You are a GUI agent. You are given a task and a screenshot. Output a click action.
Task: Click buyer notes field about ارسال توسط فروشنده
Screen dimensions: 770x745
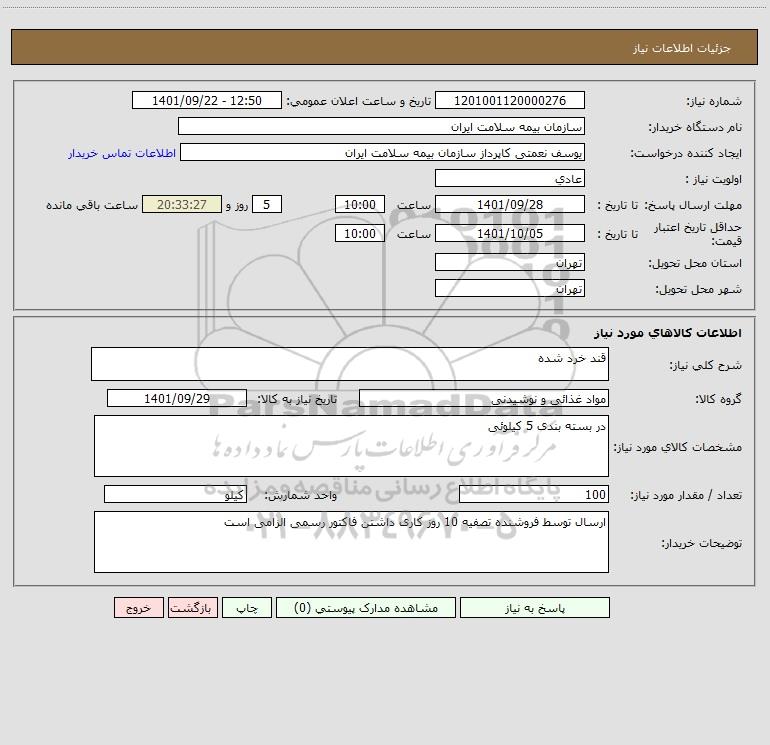pyautogui.click(x=351, y=542)
